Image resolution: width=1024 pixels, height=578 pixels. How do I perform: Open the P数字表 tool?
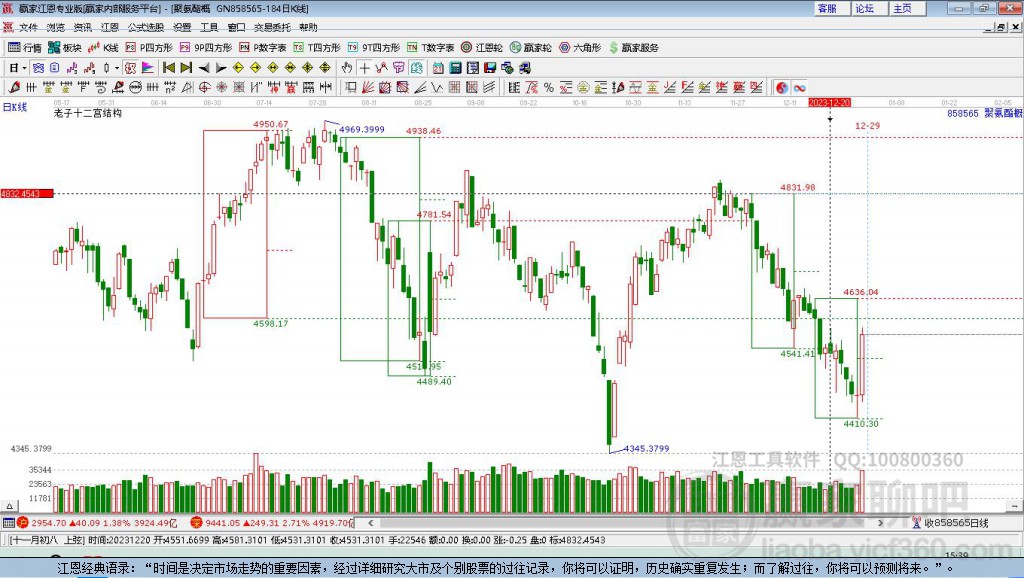(x=263, y=48)
